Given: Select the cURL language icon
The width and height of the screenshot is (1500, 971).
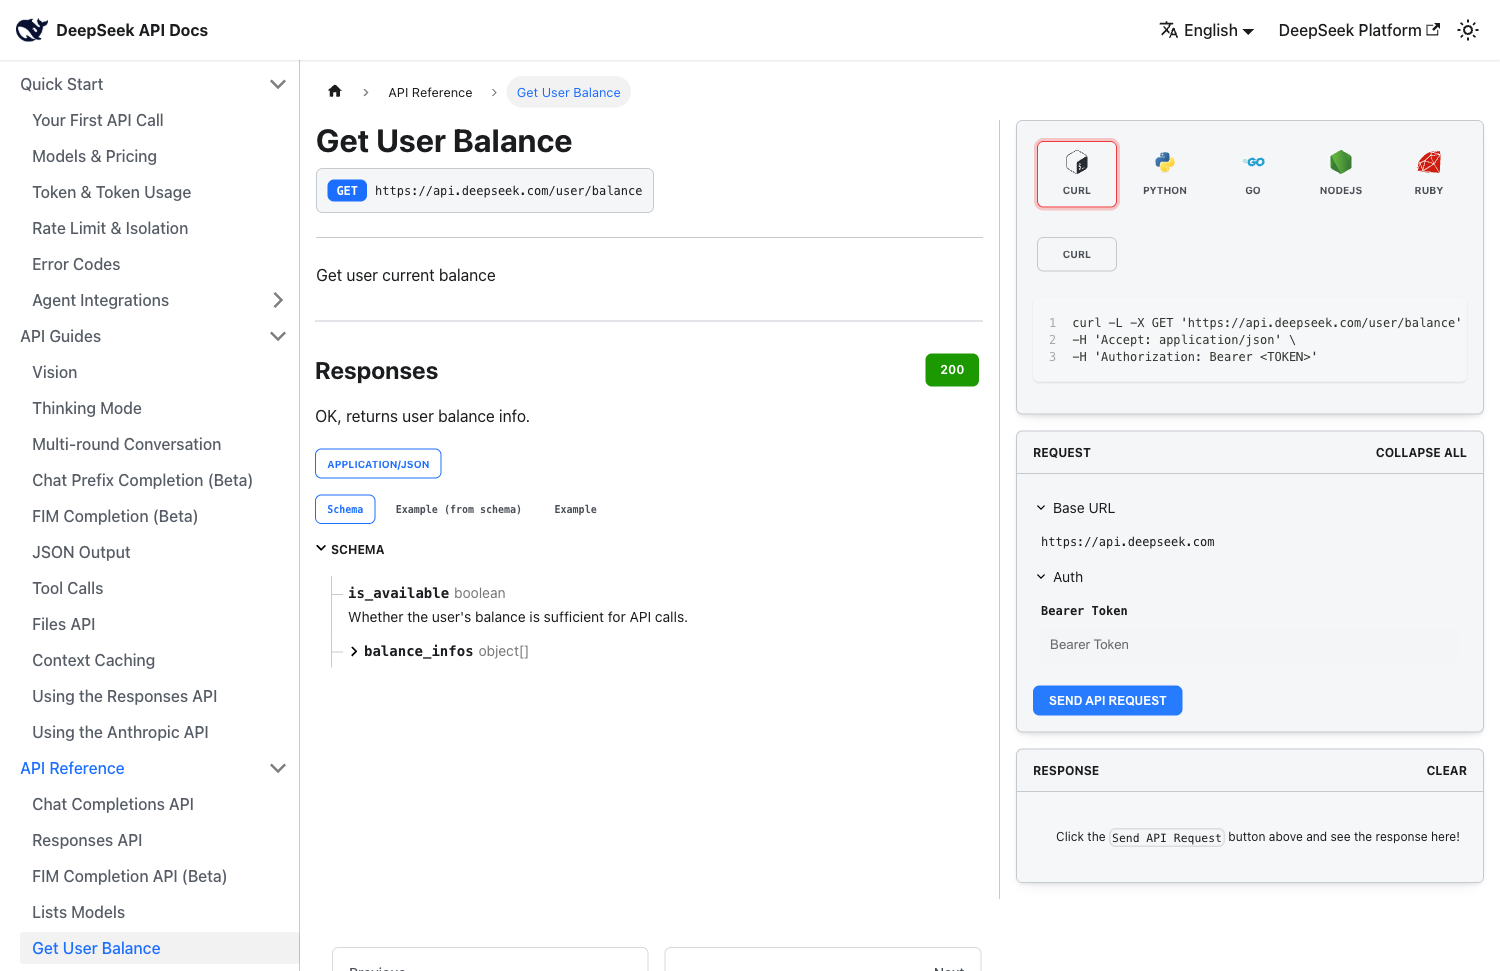Looking at the screenshot, I should click(1077, 174).
